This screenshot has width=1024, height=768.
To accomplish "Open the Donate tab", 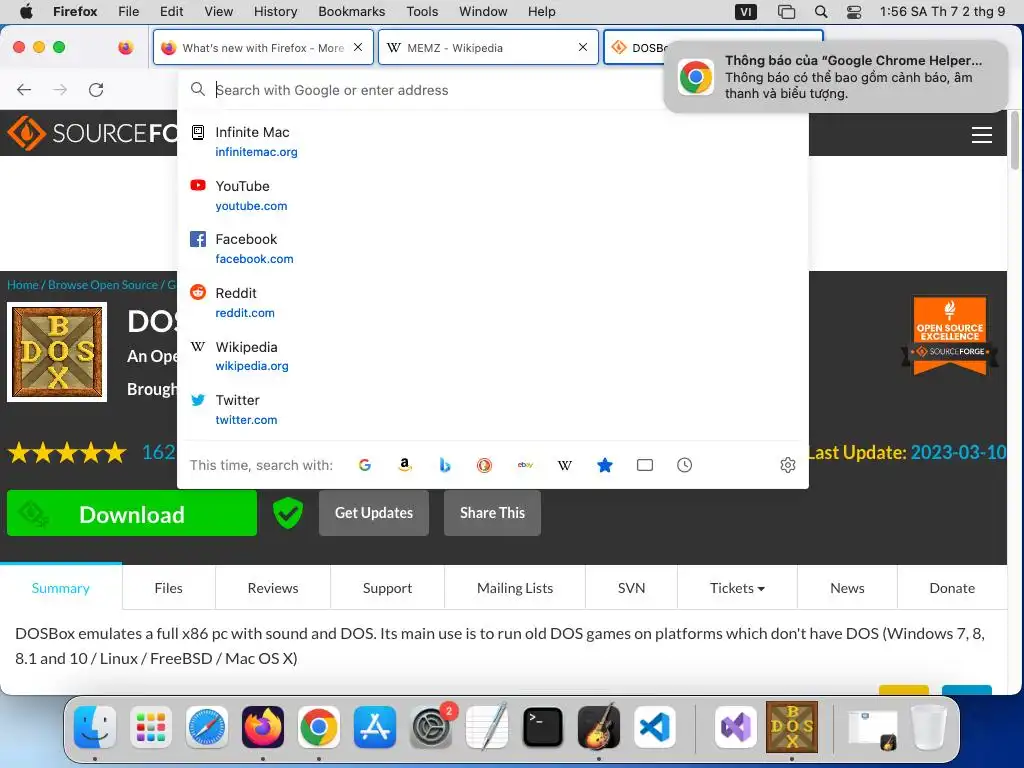I will 952,588.
